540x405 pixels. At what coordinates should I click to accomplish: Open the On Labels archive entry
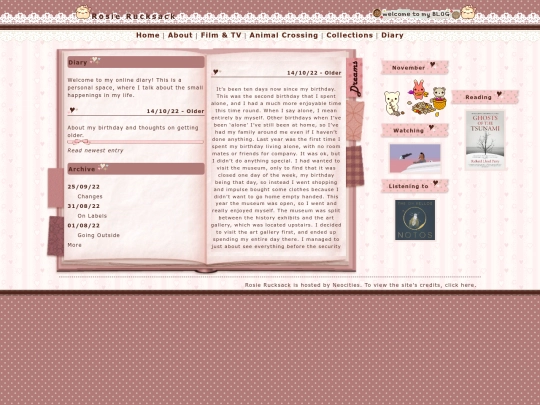tap(92, 216)
